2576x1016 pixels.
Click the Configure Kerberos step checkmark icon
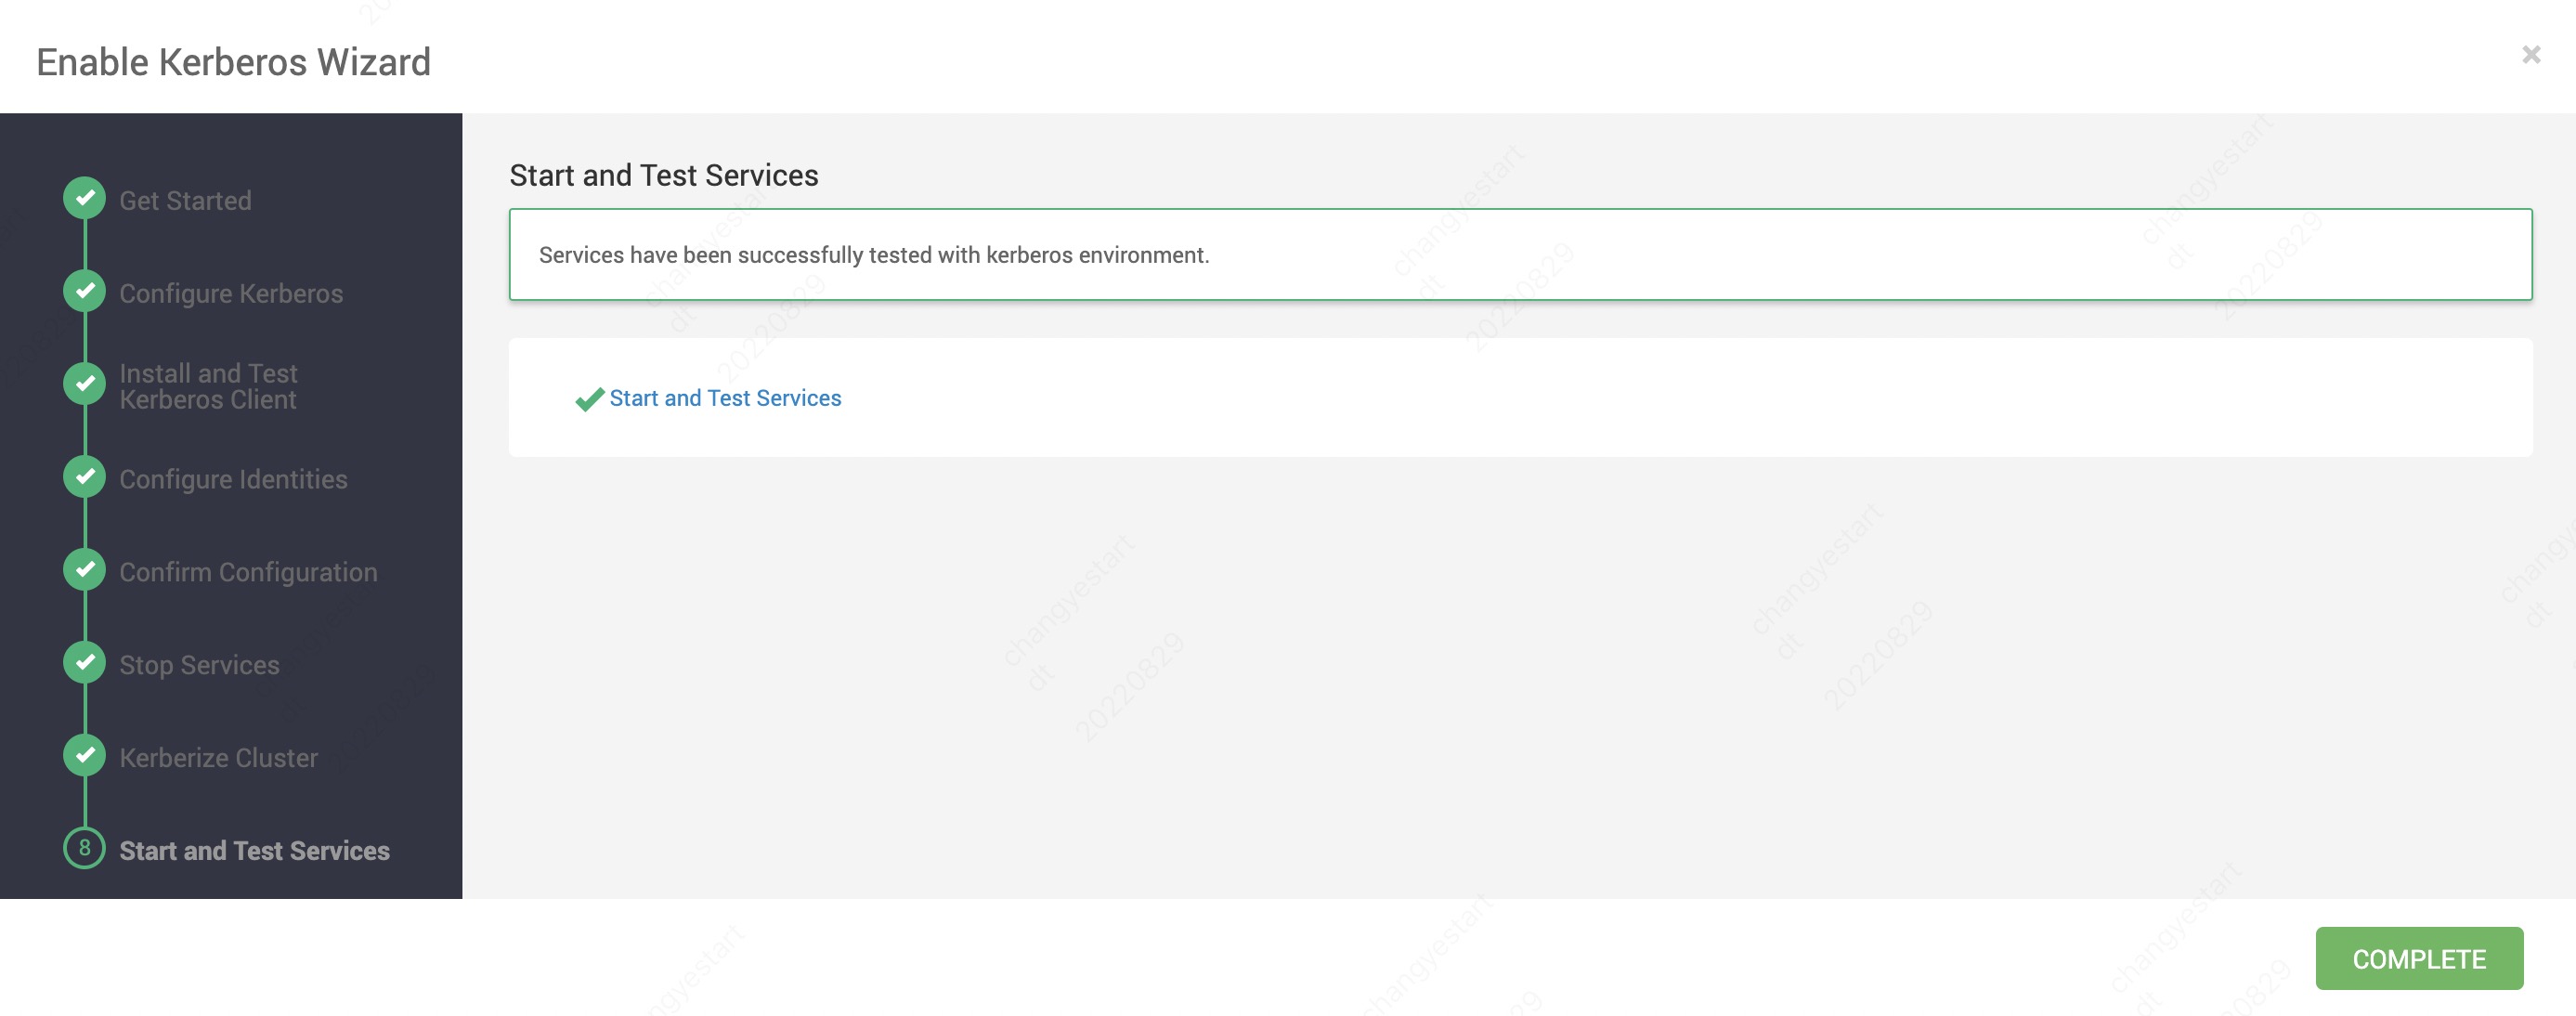[85, 291]
